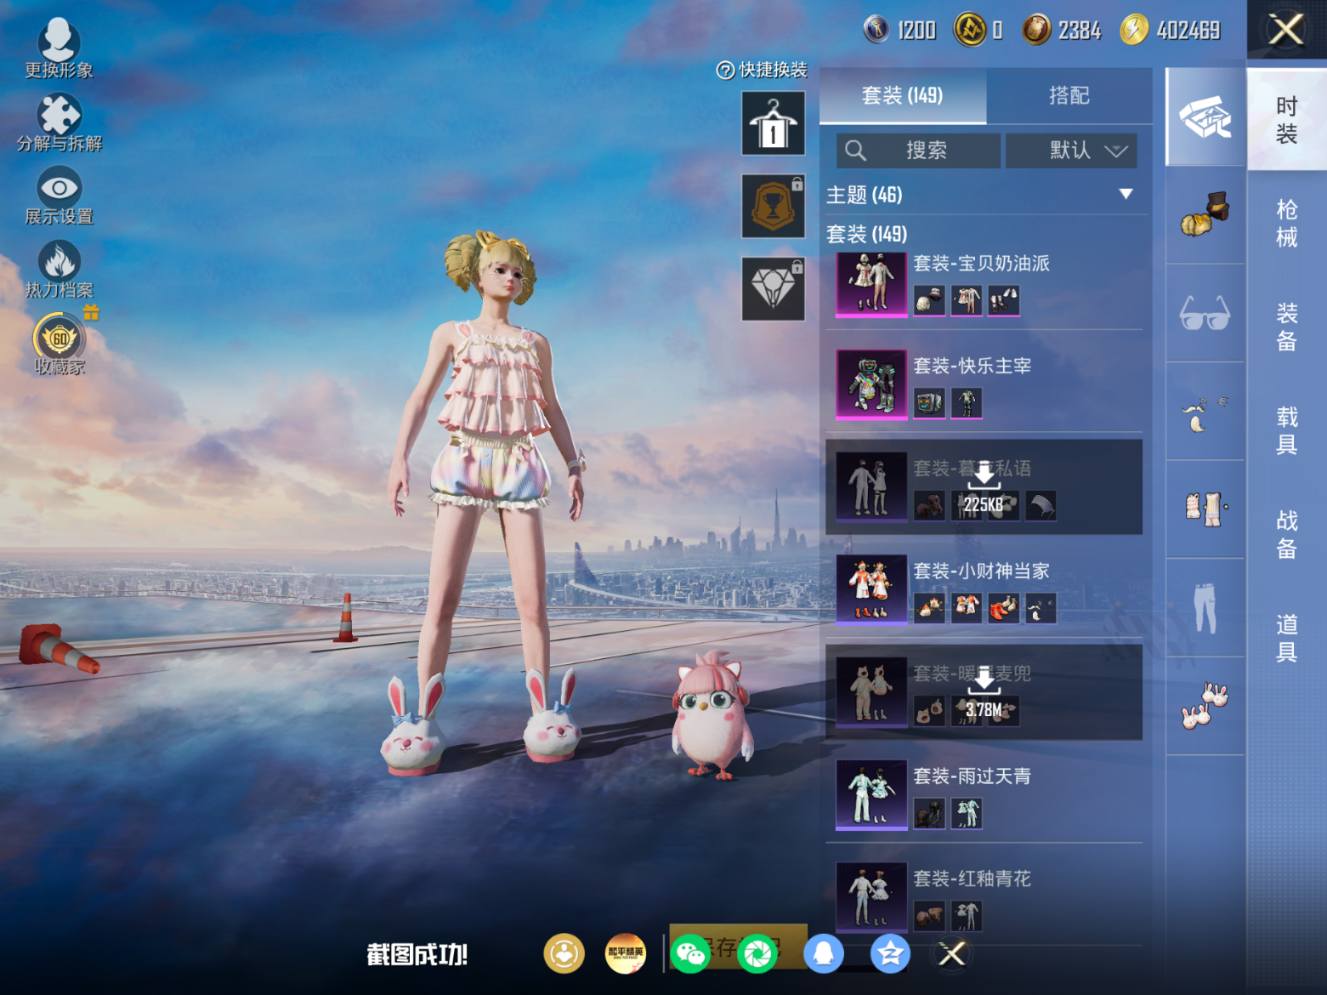This screenshot has width=1327, height=995.
Task: Open 热力档案 flame icon
Action: [x=59, y=269]
